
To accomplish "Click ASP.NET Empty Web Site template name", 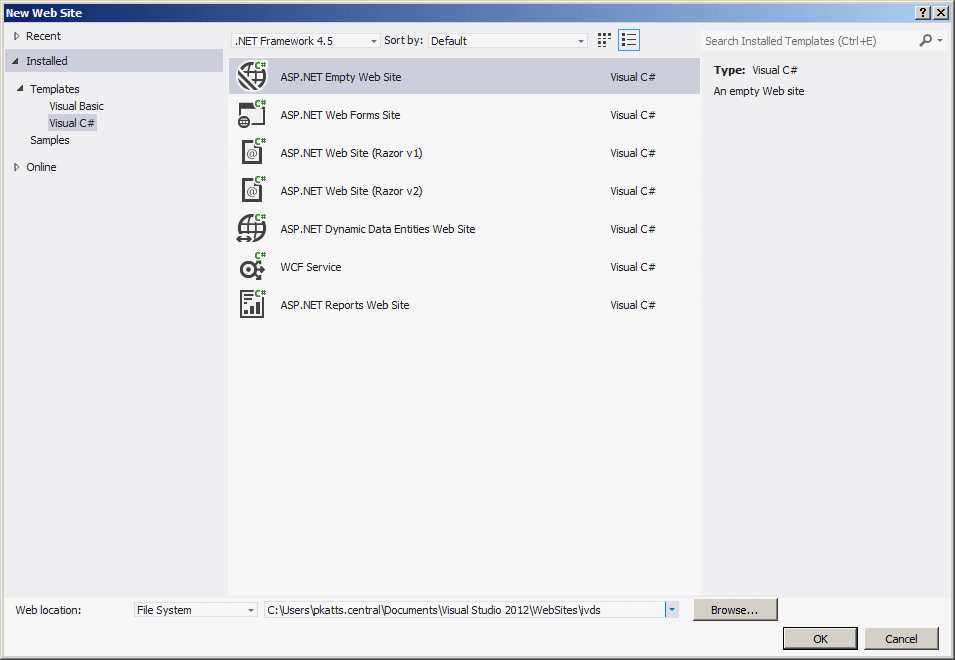I will click(341, 77).
